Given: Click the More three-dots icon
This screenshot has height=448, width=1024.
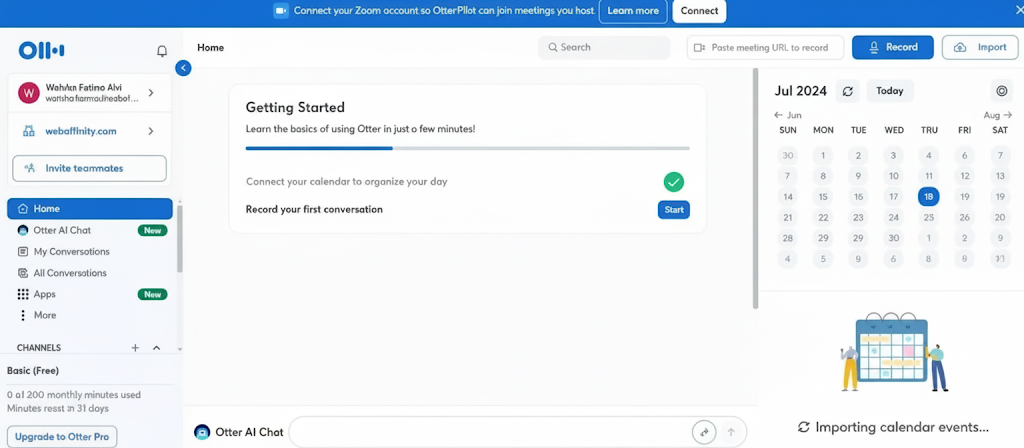Looking at the screenshot, I should 23,315.
